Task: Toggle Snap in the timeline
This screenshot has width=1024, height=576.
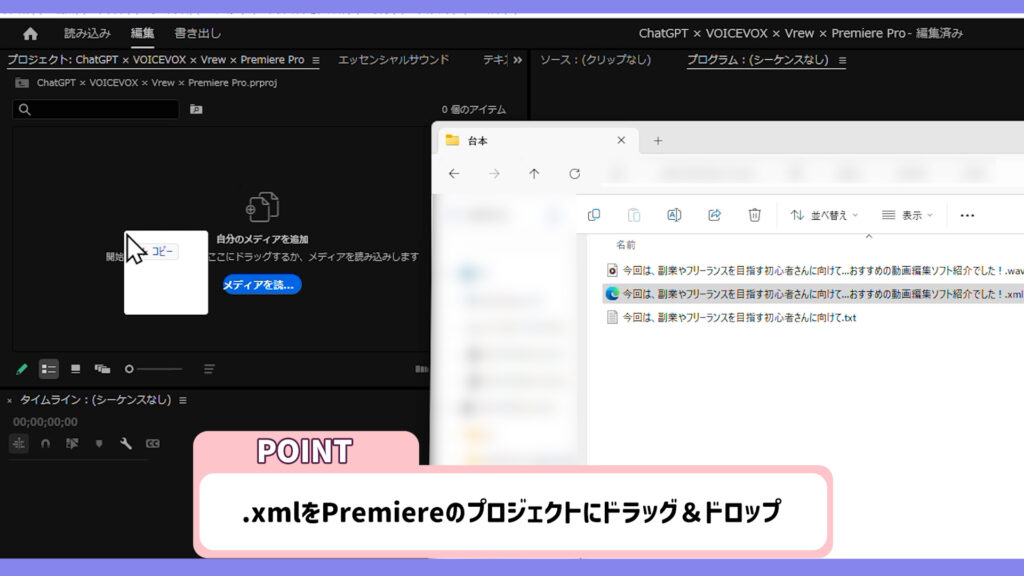Action: (45, 443)
